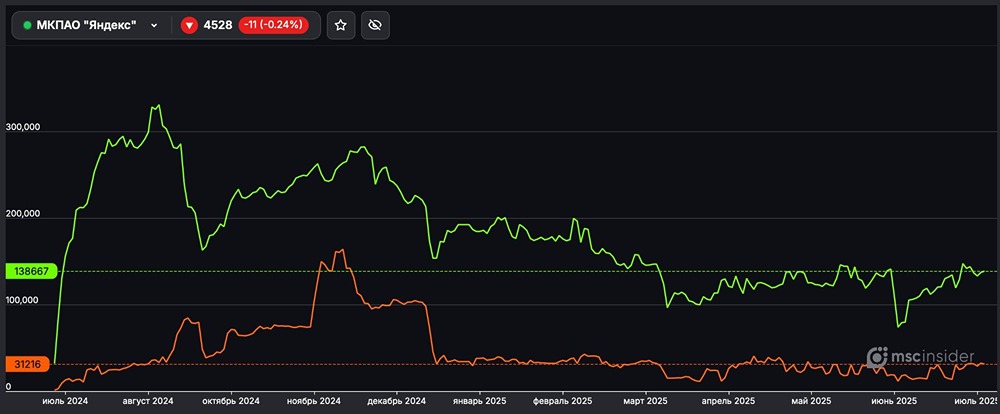The height and width of the screenshot is (414, 1000).
Task: Select the green 138667 value label
Action: 31,271
